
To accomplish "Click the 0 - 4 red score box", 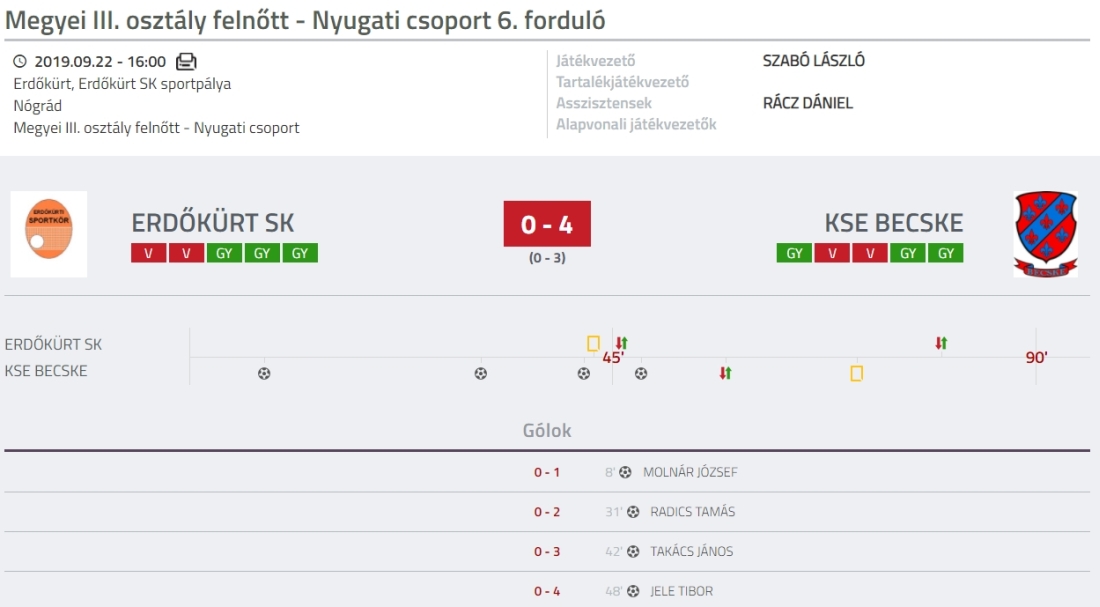I will (547, 224).
